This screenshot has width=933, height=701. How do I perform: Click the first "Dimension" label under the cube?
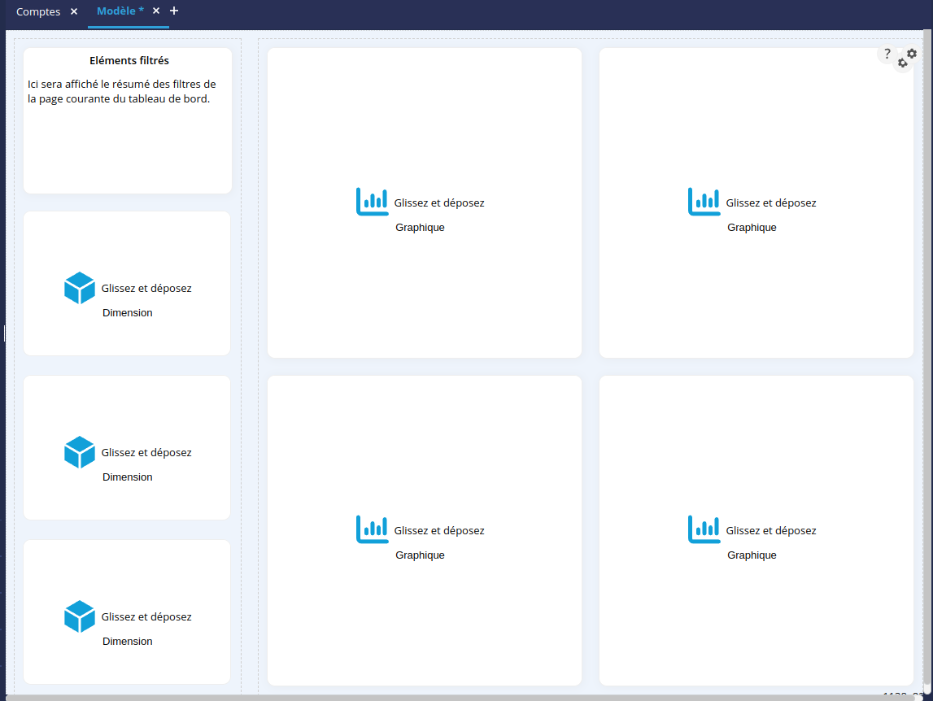127,313
